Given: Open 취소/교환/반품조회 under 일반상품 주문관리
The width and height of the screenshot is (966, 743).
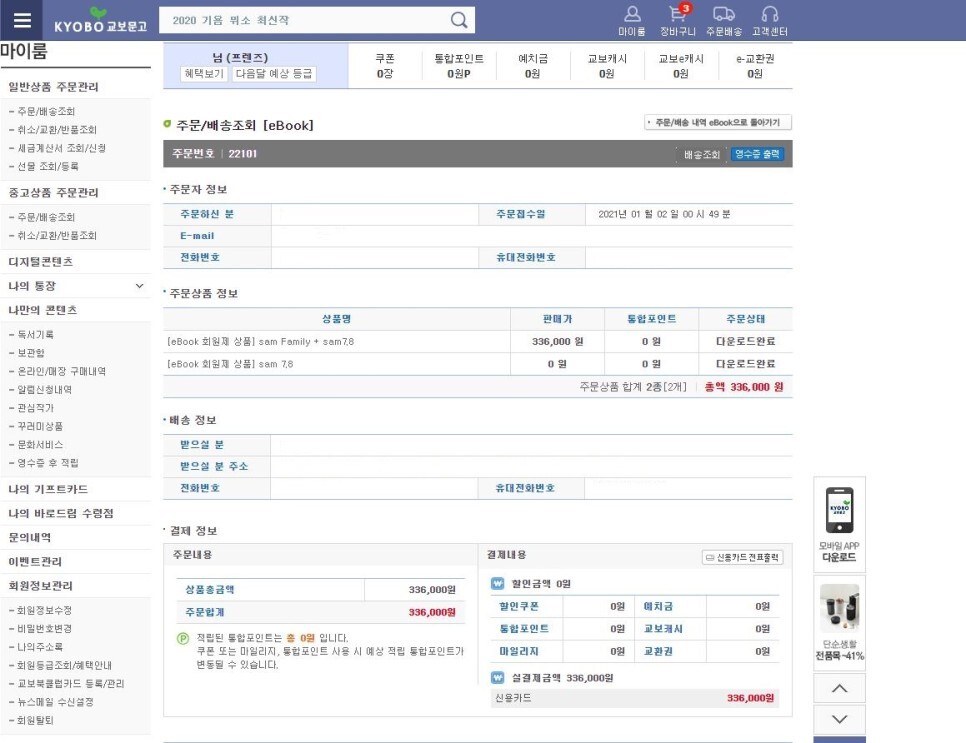Looking at the screenshot, I should pyautogui.click(x=57, y=130).
